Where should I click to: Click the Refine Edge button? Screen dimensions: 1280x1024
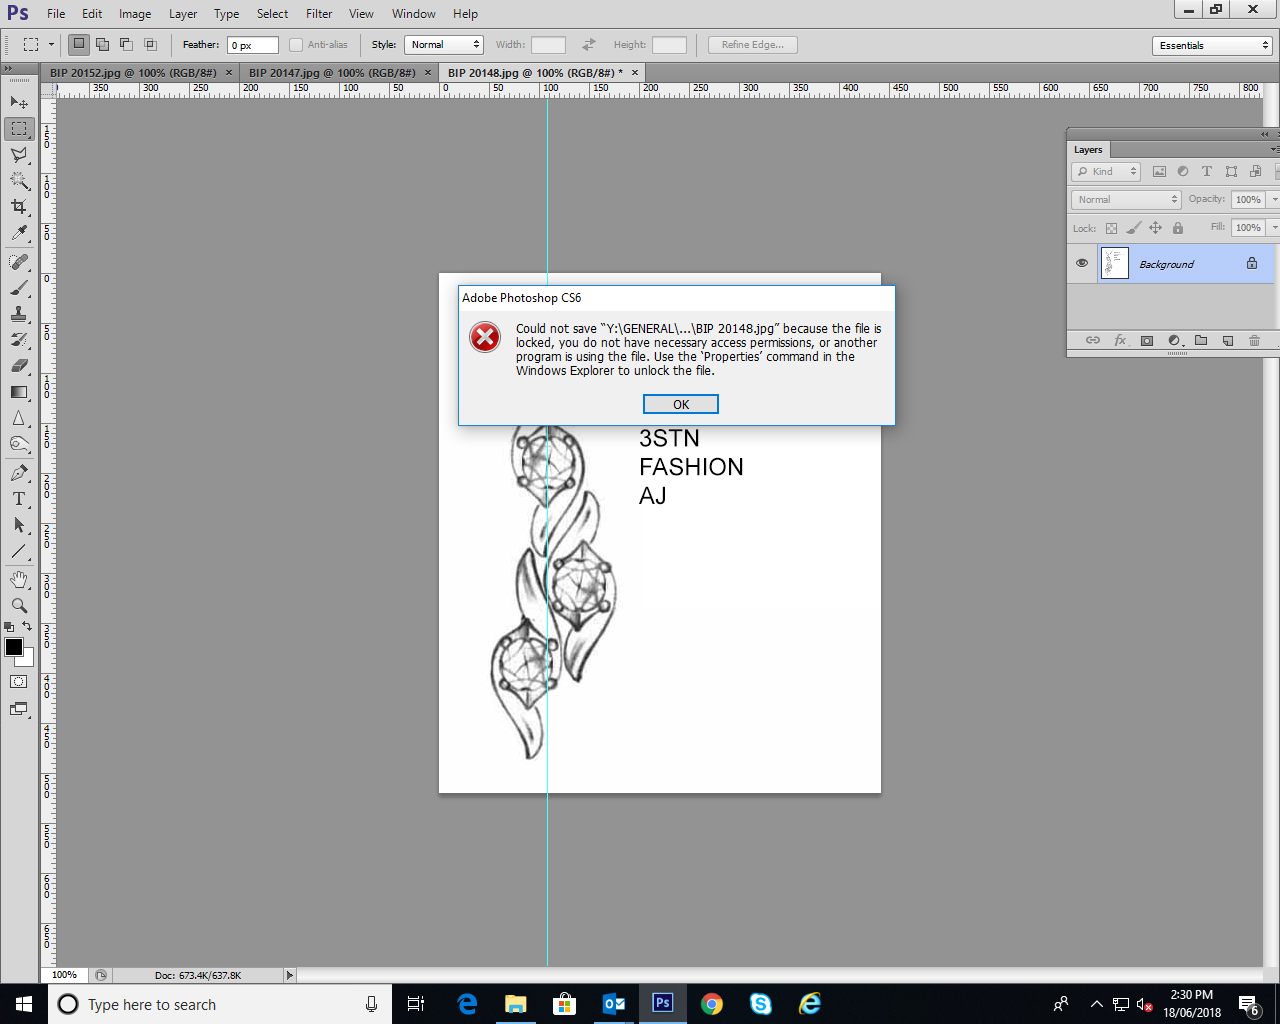753,45
